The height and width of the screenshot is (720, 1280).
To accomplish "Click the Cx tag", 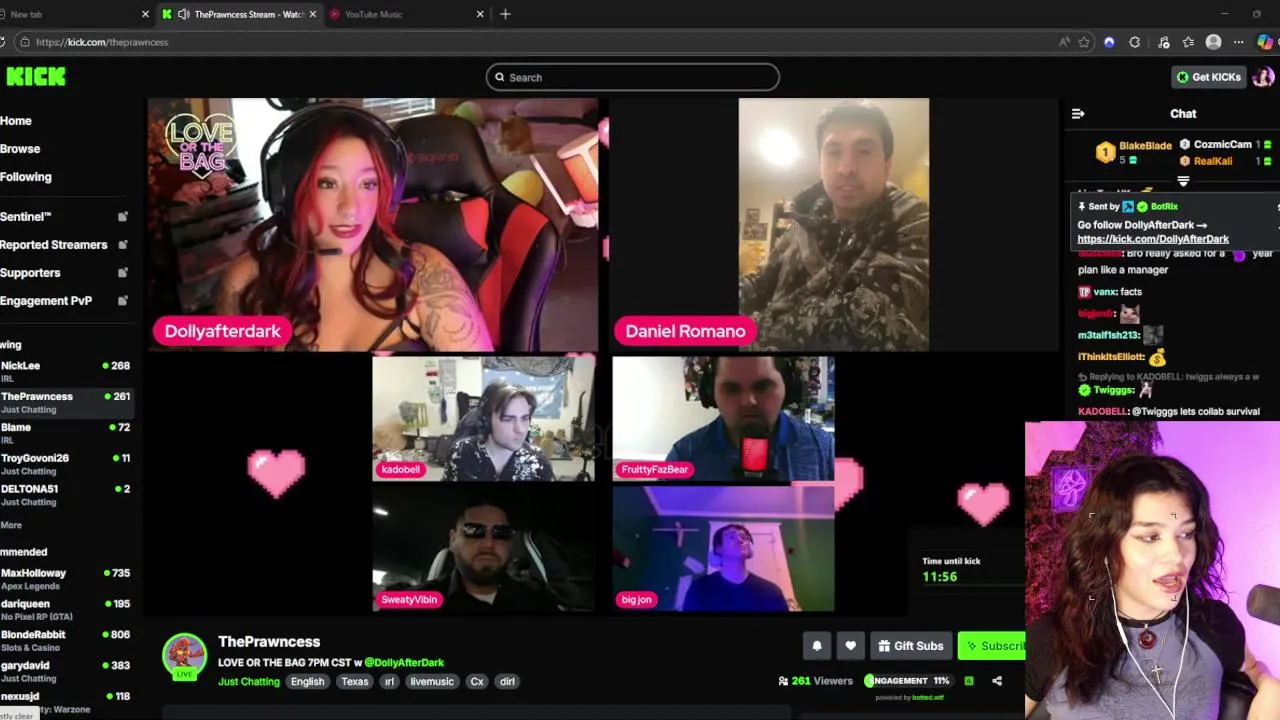I will 477,681.
